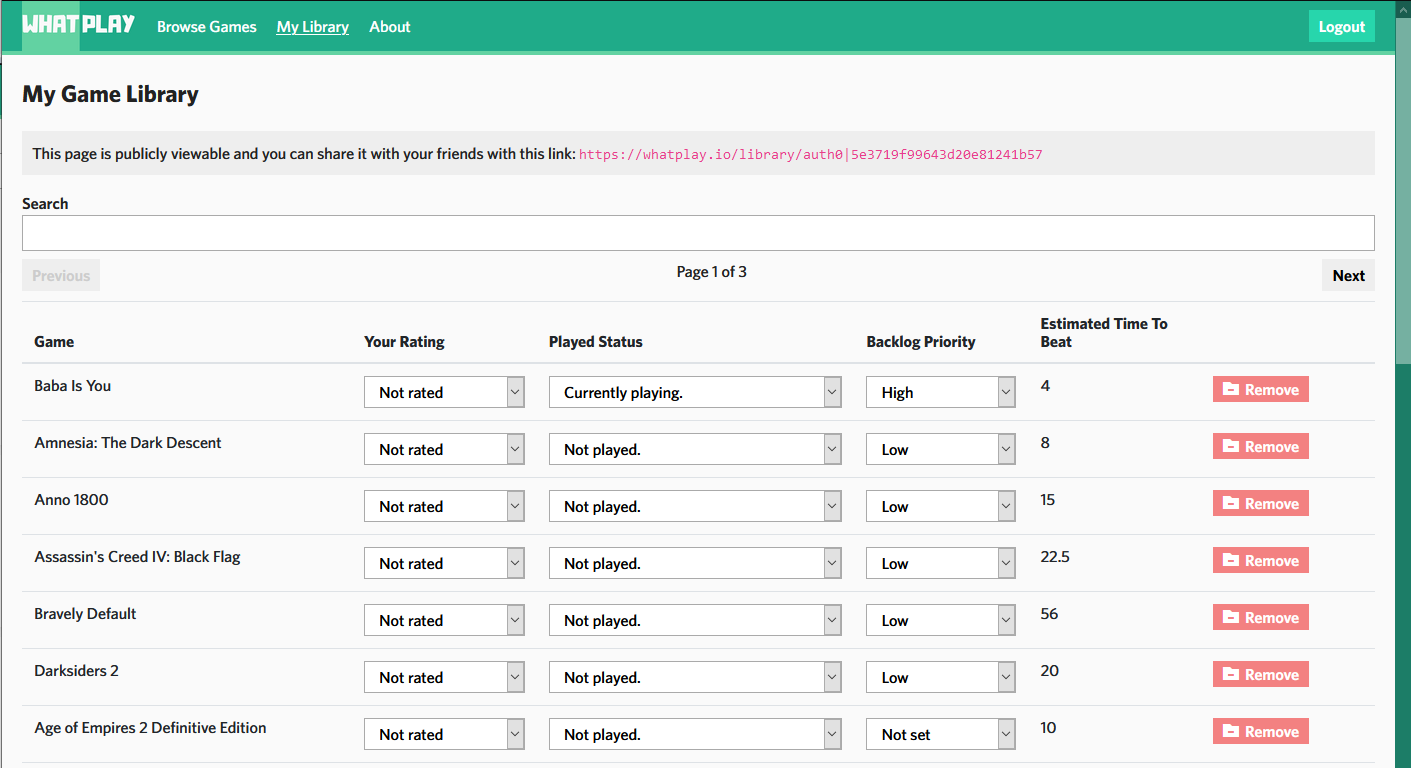Screen dimensions: 1411x768
Task: Change played status for Age of Empires 2
Action: pyautogui.click(x=695, y=735)
